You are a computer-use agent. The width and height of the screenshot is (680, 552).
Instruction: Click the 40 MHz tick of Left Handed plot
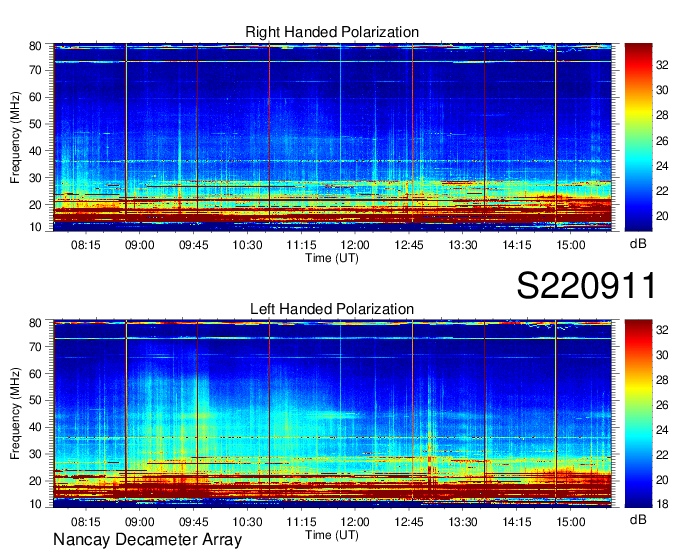click(x=35, y=427)
